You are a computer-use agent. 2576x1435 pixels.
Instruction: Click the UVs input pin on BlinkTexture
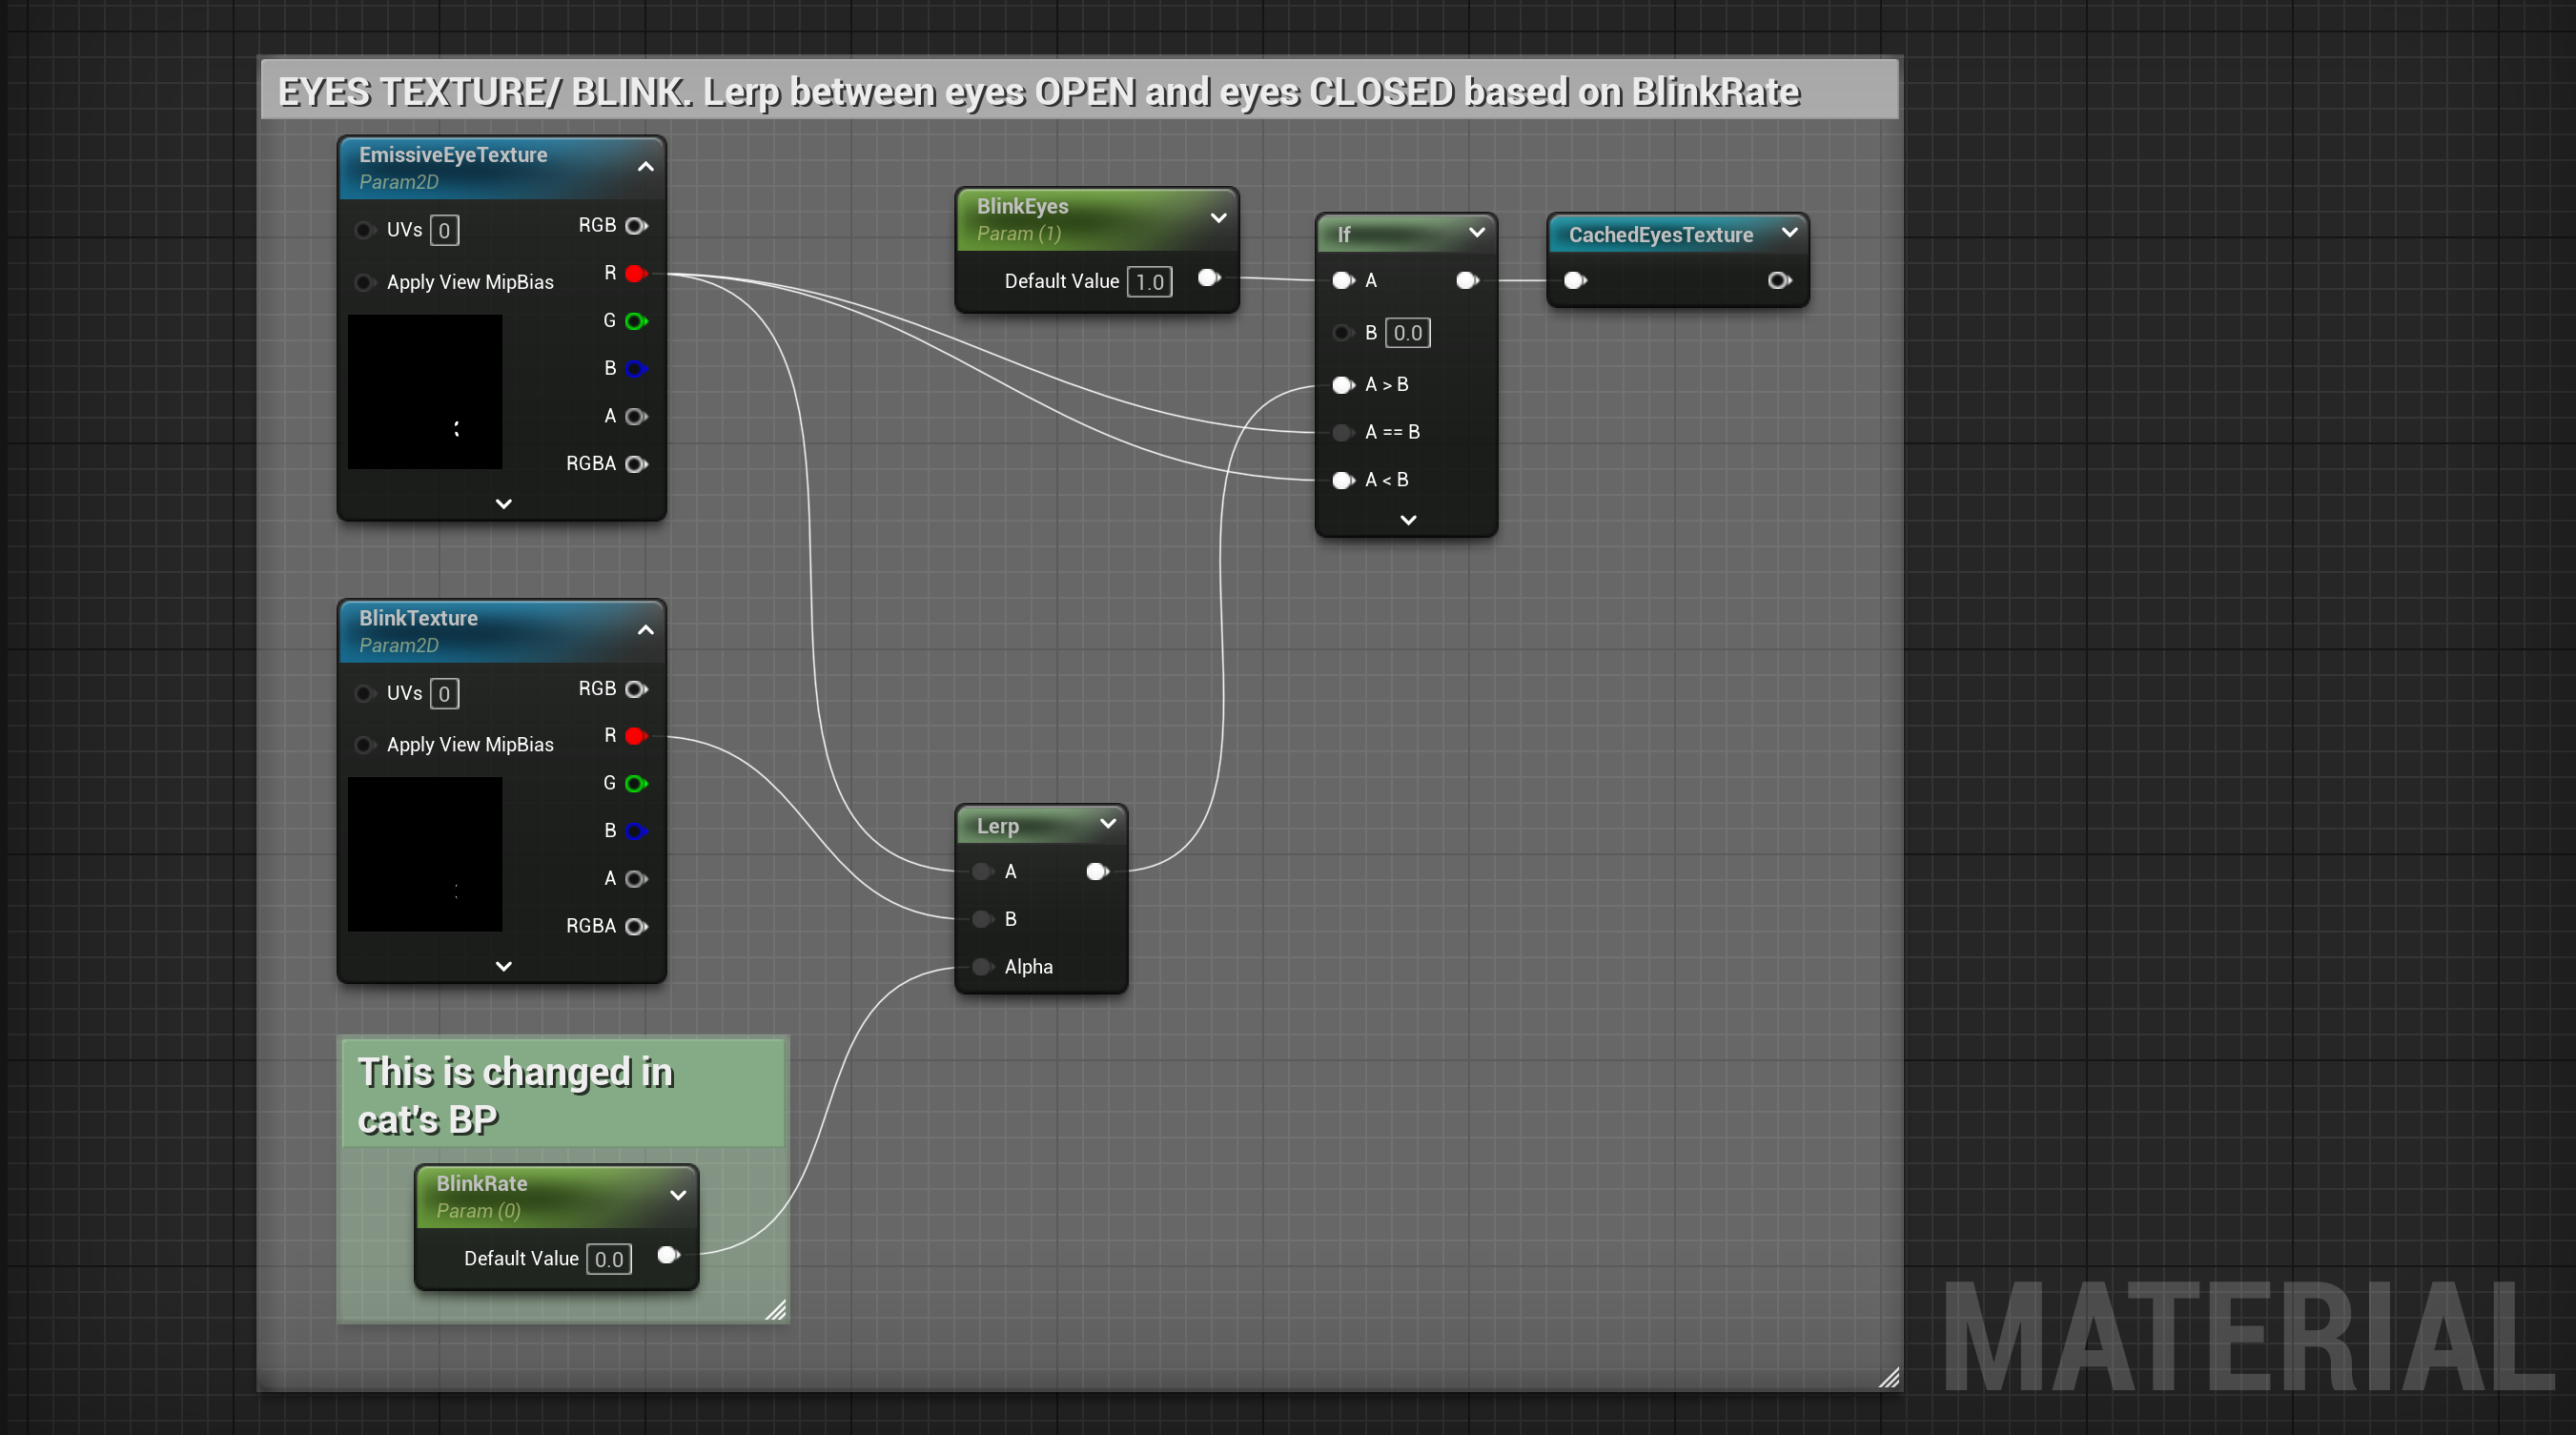[364, 693]
